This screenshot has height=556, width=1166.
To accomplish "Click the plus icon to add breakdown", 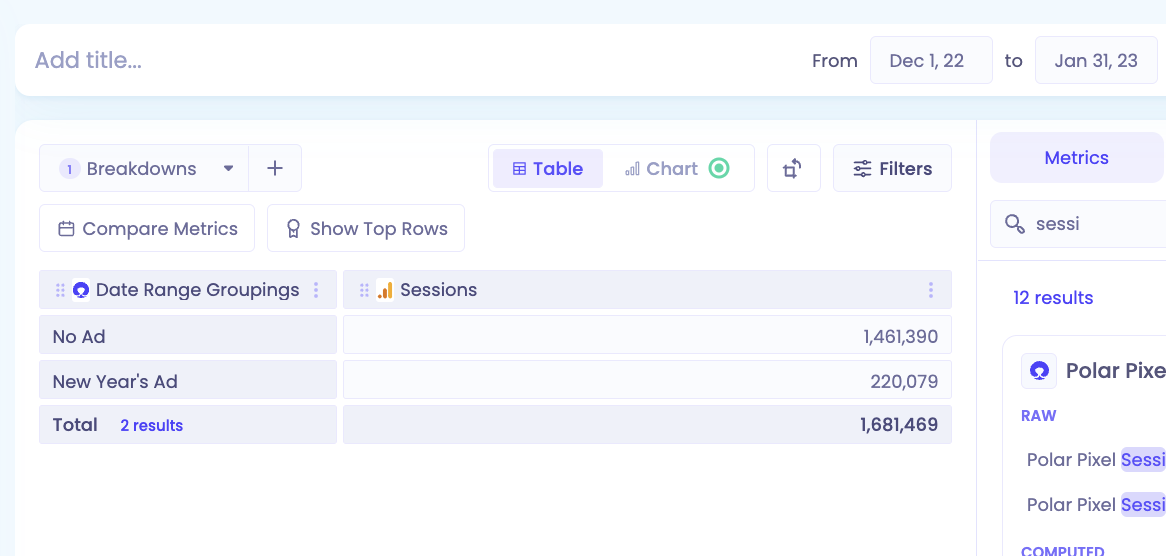I will [275, 168].
